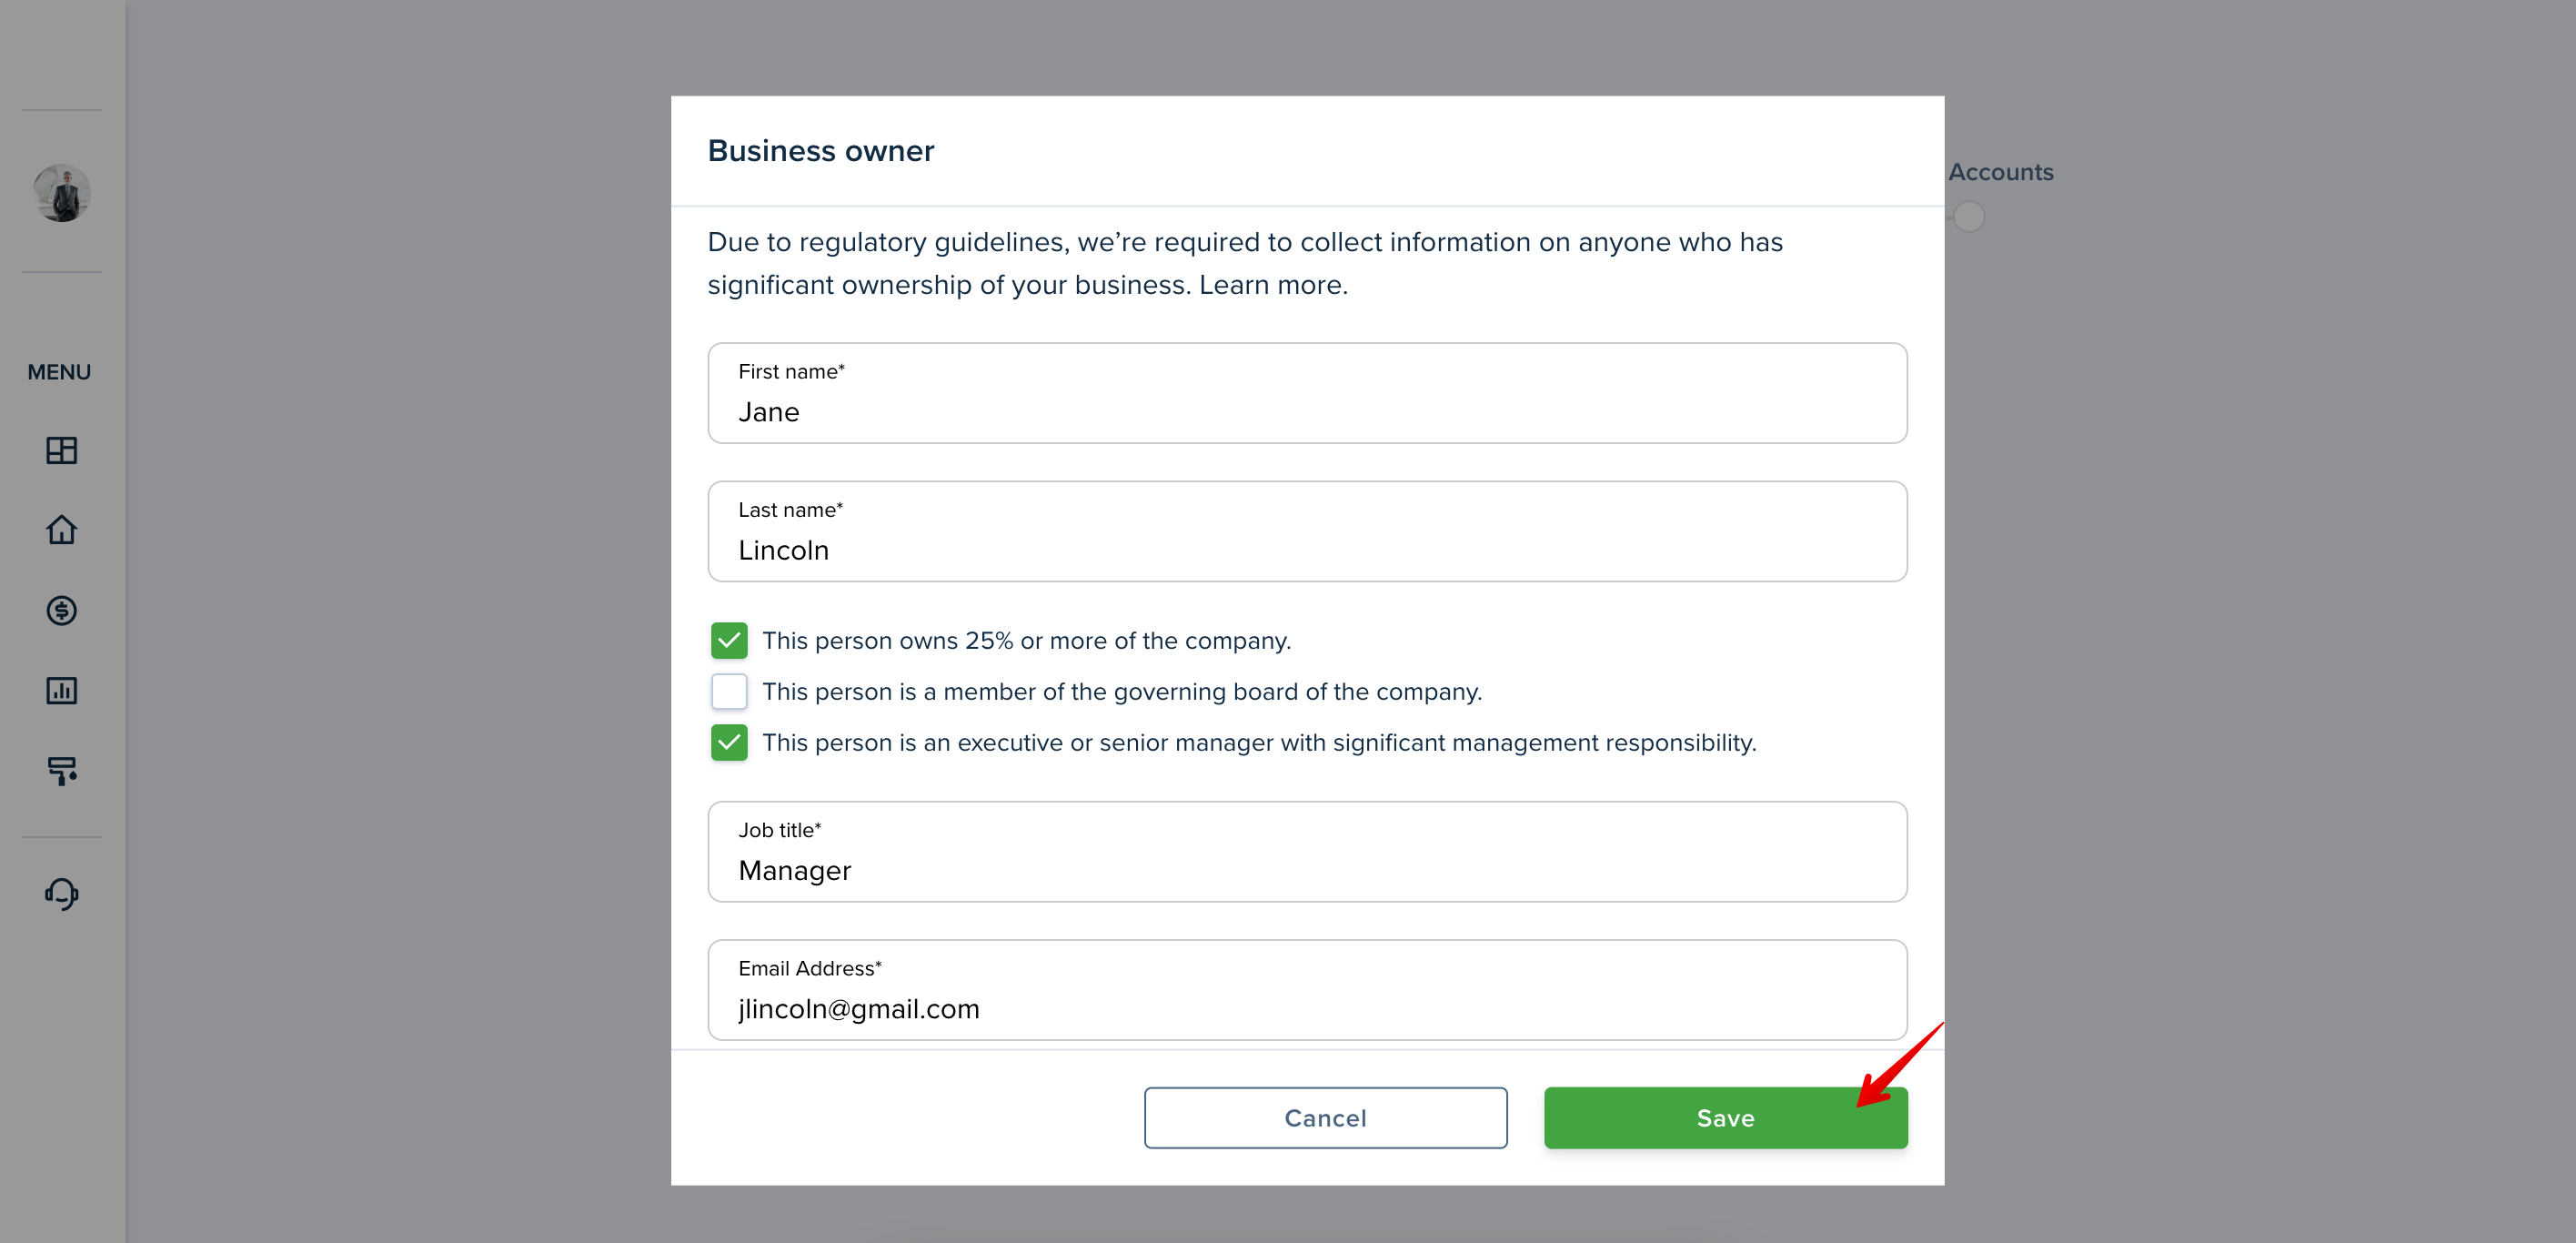The height and width of the screenshot is (1243, 2576).
Task: Open the headset support icon
Action: pyautogui.click(x=61, y=893)
